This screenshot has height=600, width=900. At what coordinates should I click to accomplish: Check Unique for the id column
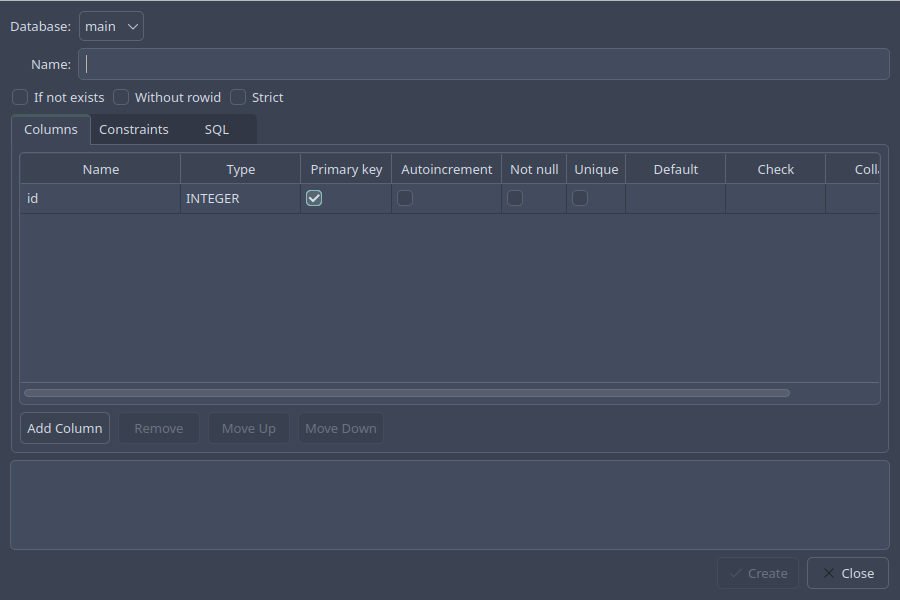[580, 198]
